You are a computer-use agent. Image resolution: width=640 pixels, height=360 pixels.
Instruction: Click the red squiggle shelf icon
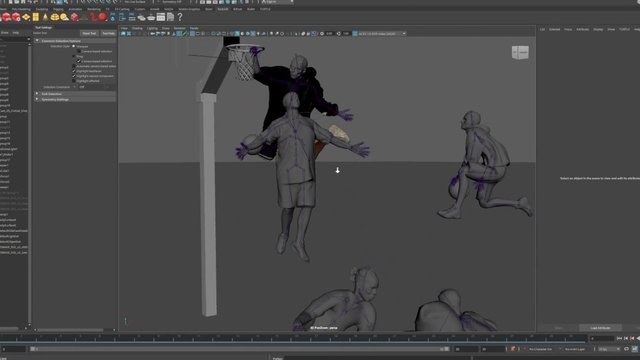point(93,17)
